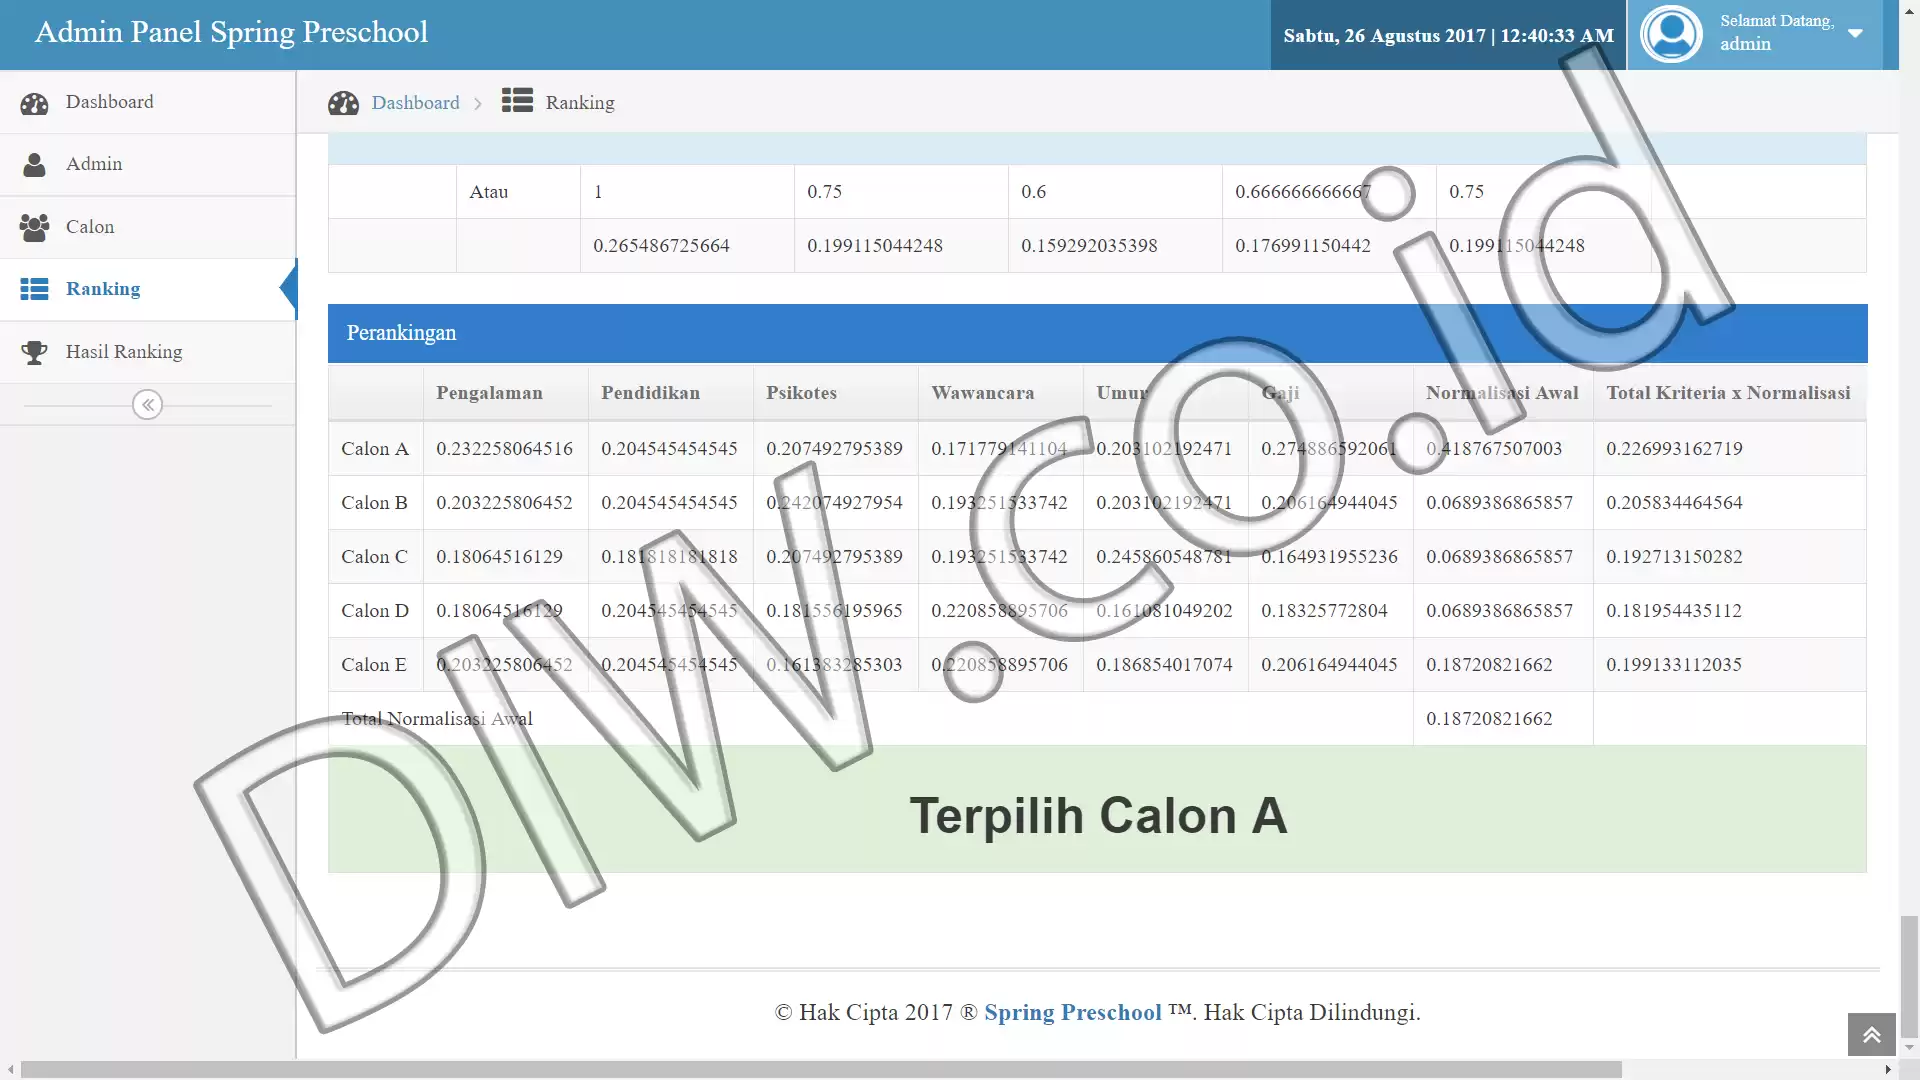Screen dimensions: 1920x1080
Task: Click the breadcrumb Ranking list icon
Action: tap(517, 101)
